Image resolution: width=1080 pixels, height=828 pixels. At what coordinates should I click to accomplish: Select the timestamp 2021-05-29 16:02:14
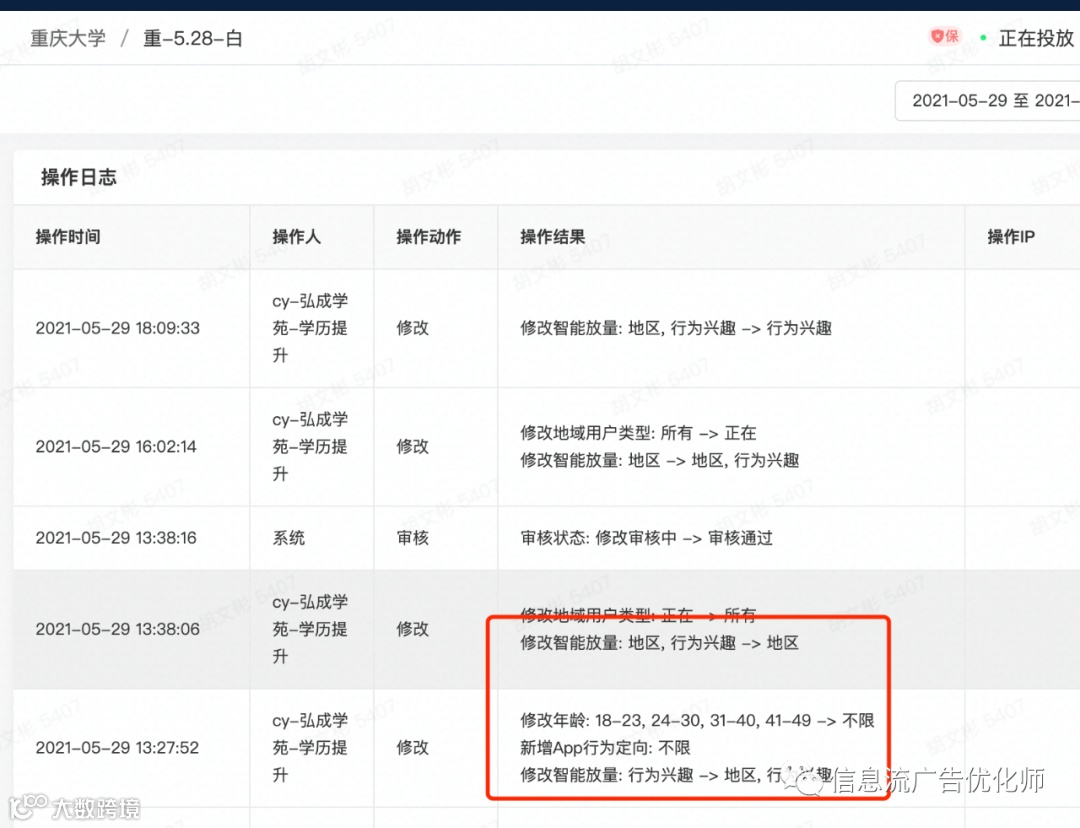(116, 446)
